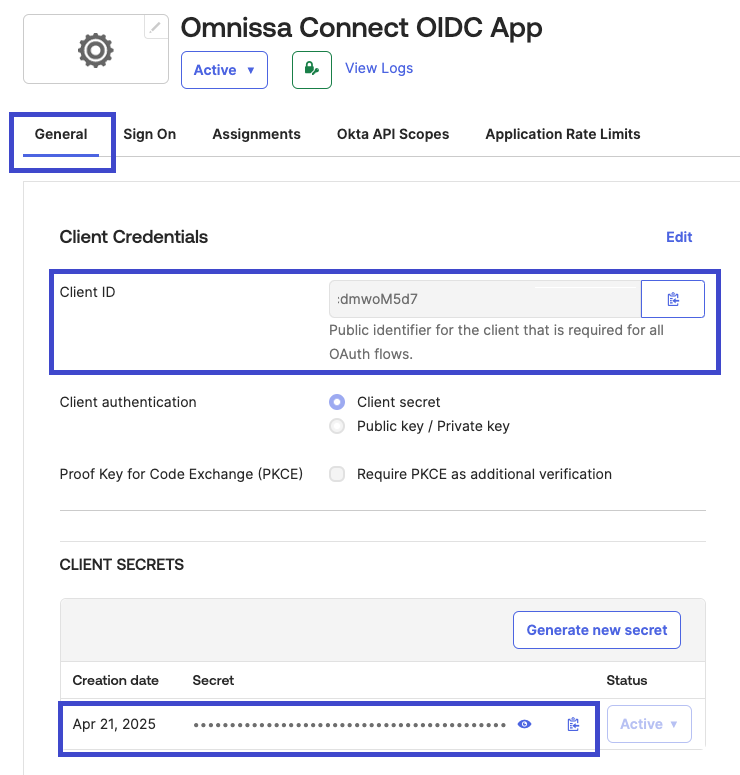Reveal the client secret with eye icon
Image resolution: width=740 pixels, height=775 pixels.
524,724
